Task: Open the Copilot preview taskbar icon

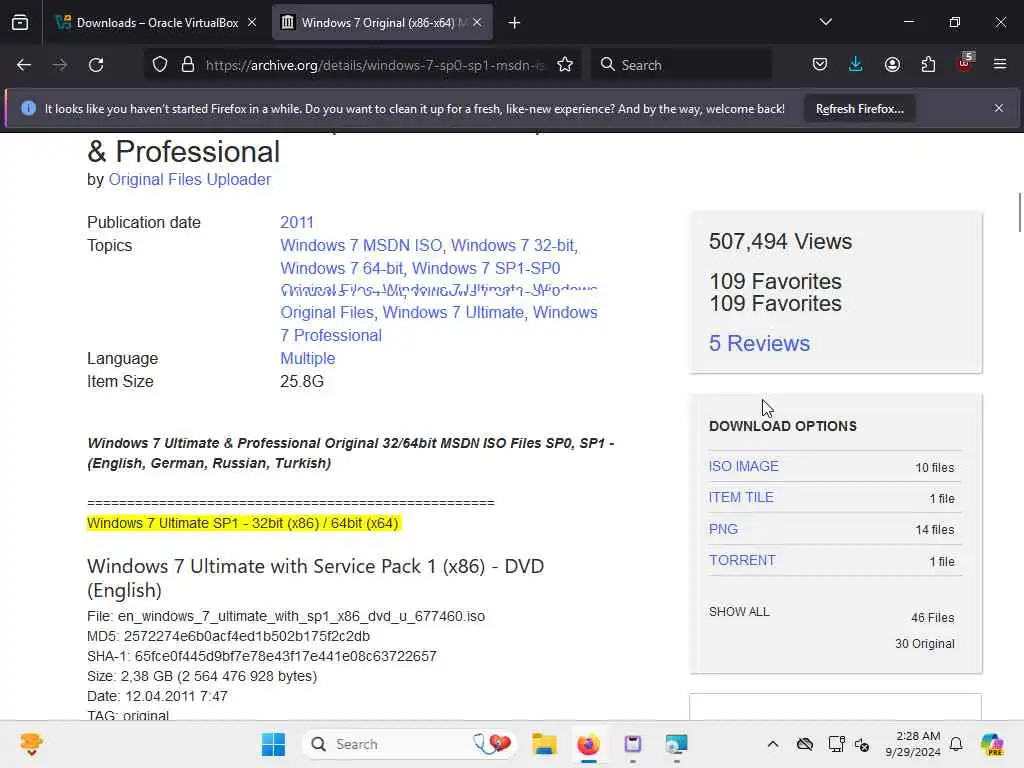Action: click(x=992, y=744)
